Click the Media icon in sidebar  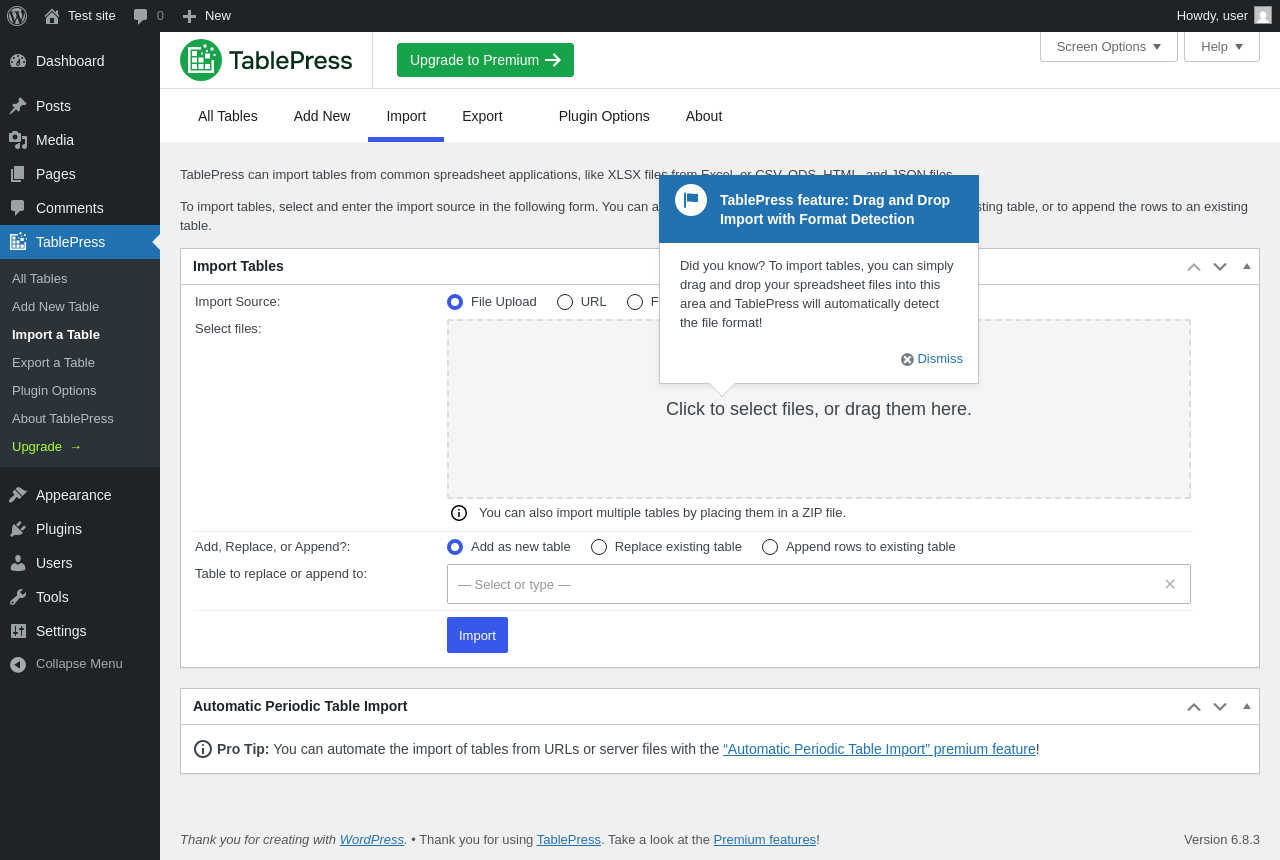[18, 140]
